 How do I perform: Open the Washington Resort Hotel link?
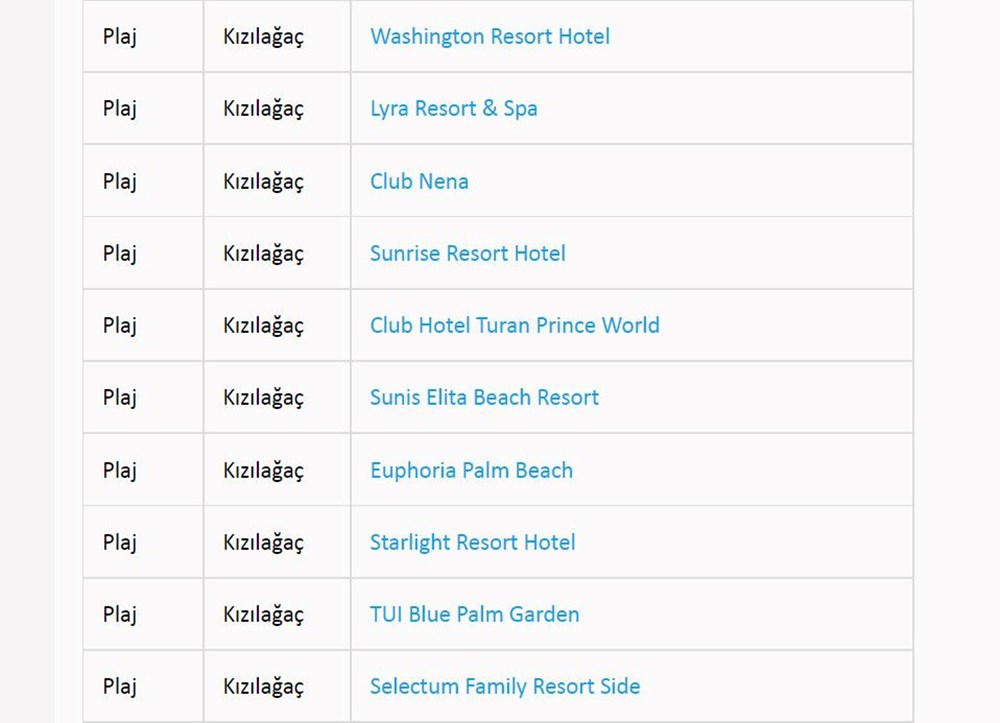pyautogui.click(x=489, y=37)
